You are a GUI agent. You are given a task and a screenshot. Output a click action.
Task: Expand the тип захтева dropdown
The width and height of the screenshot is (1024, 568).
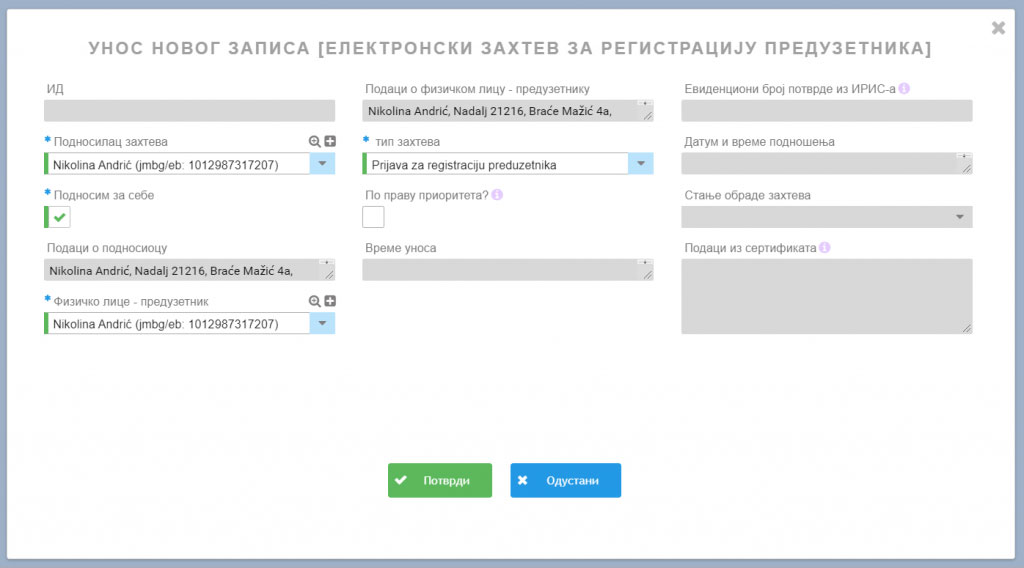click(640, 164)
